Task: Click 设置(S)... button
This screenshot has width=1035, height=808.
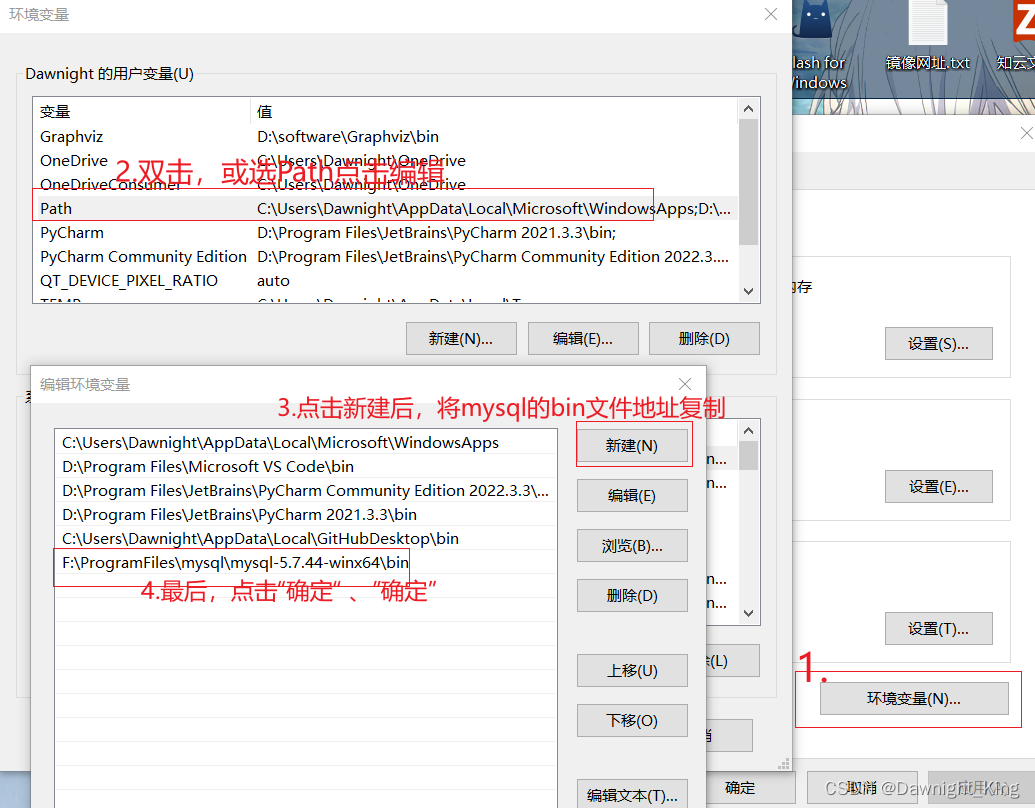Action: (x=939, y=343)
